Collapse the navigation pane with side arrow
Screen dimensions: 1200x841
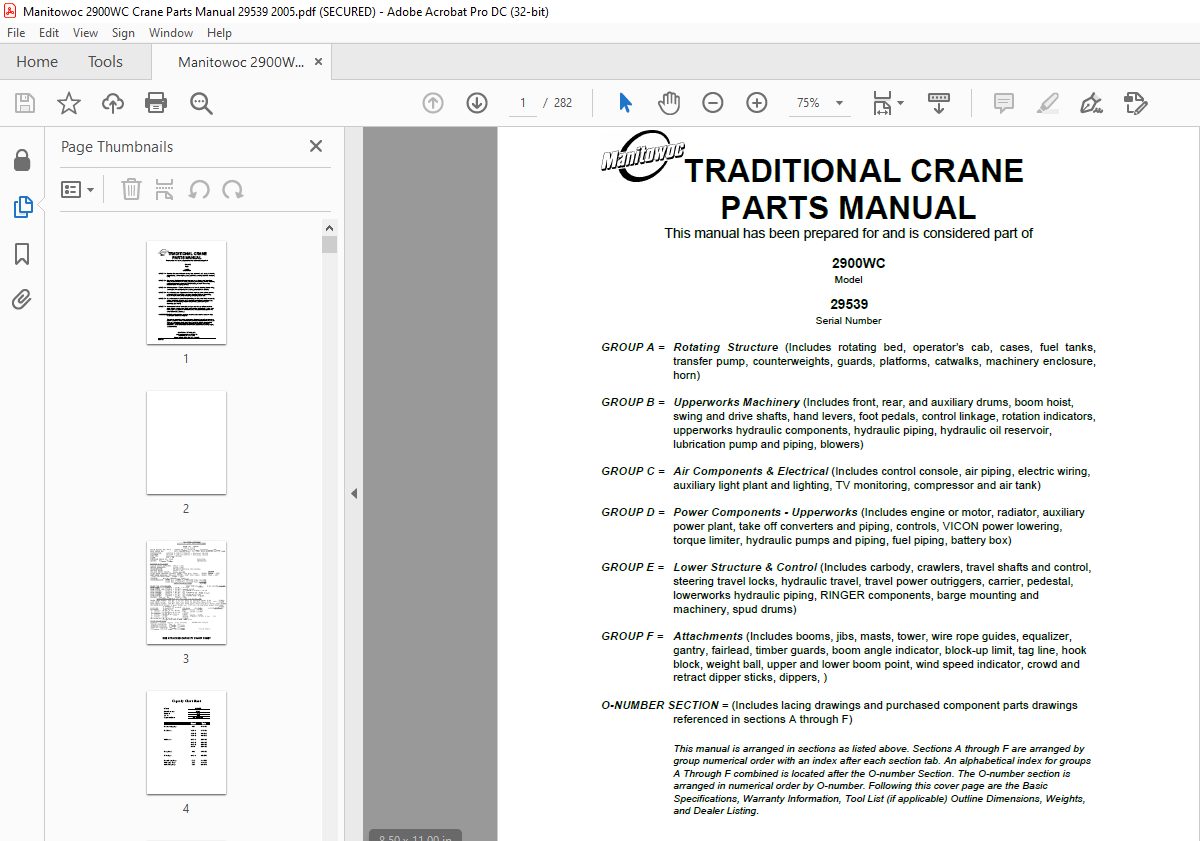tap(354, 493)
